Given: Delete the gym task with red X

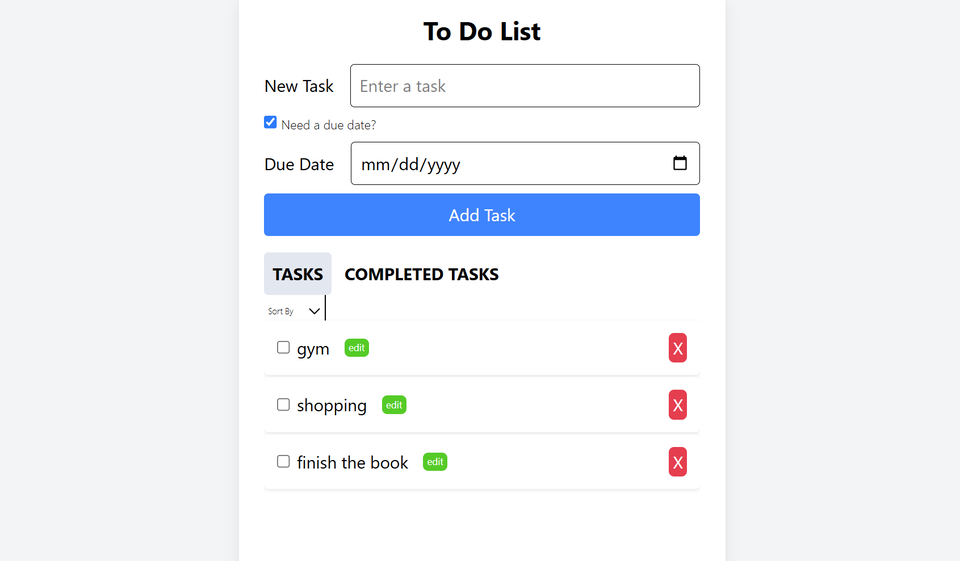Looking at the screenshot, I should (x=678, y=348).
